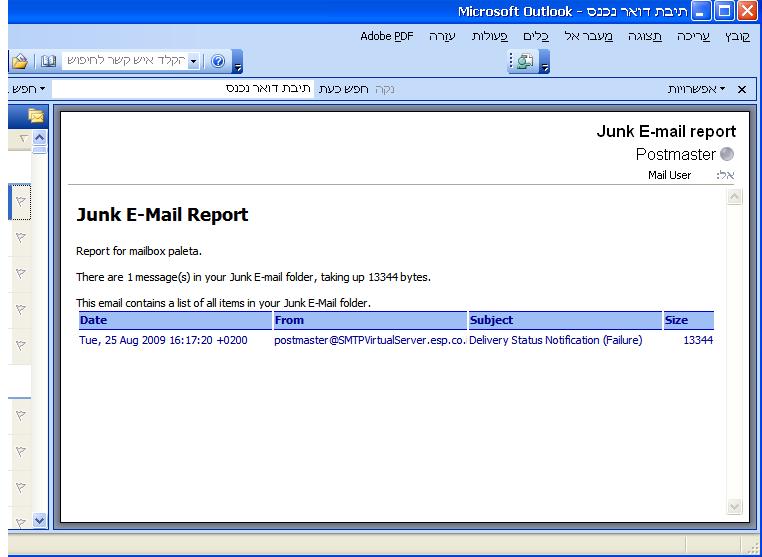This screenshot has height=557, width=762.
Task: Click message list scroll up arrow
Action: tap(39, 138)
